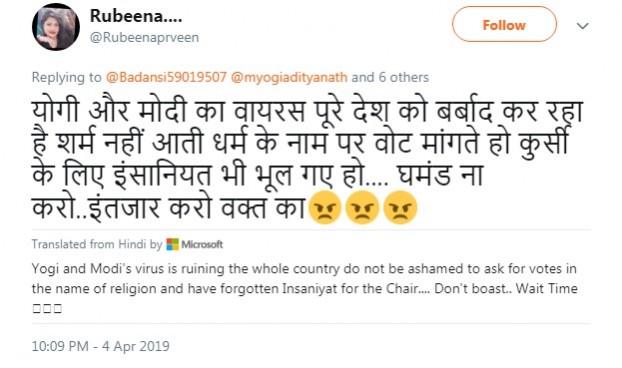Click the Microsoft wordmark text

coord(202,244)
